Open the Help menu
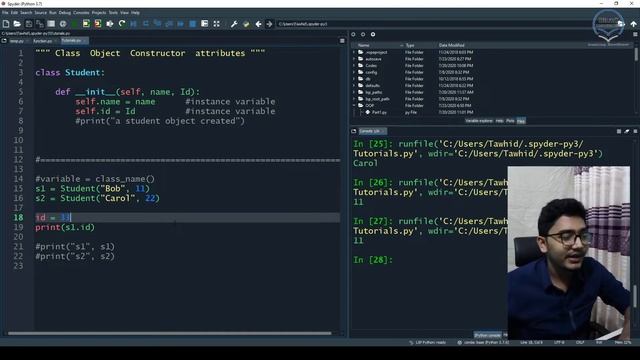Image resolution: width=640 pixels, height=360 pixels. point(136,13)
